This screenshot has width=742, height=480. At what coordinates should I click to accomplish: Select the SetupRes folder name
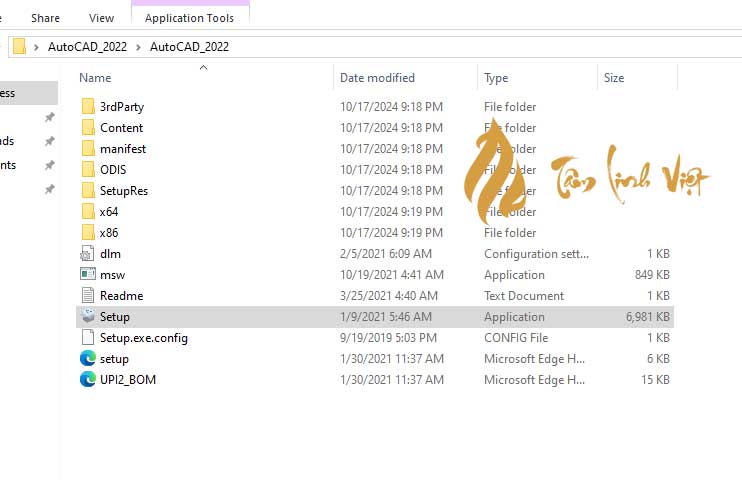[124, 191]
